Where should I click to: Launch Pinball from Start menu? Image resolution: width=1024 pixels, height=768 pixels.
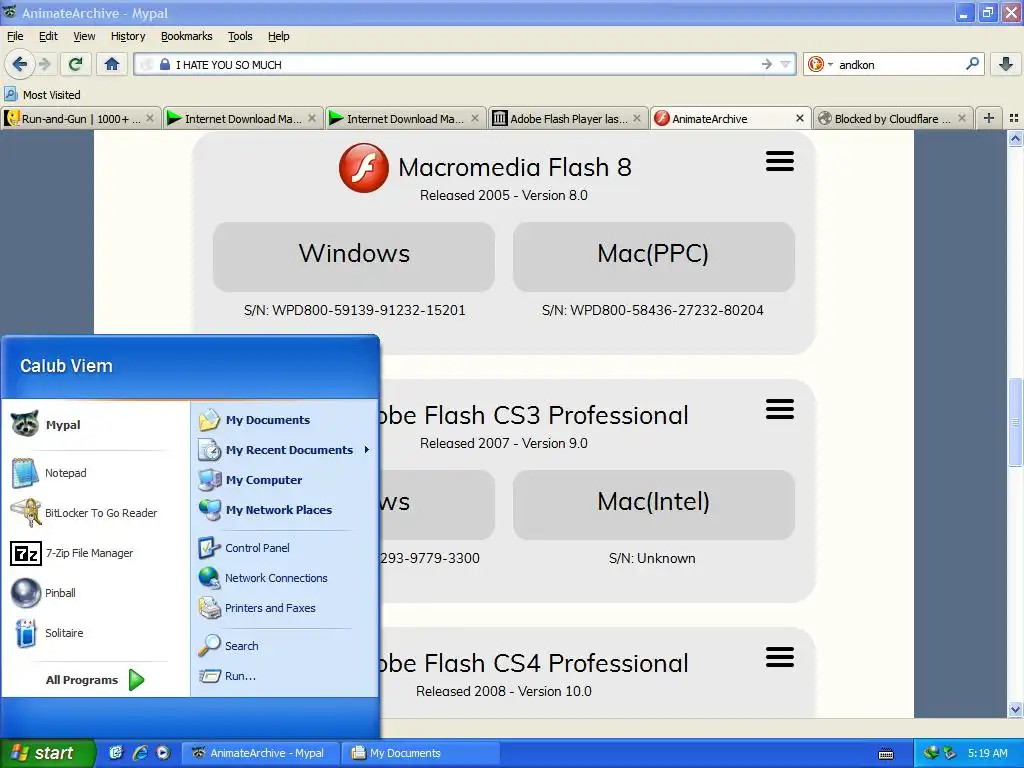pyautogui.click(x=95, y=593)
